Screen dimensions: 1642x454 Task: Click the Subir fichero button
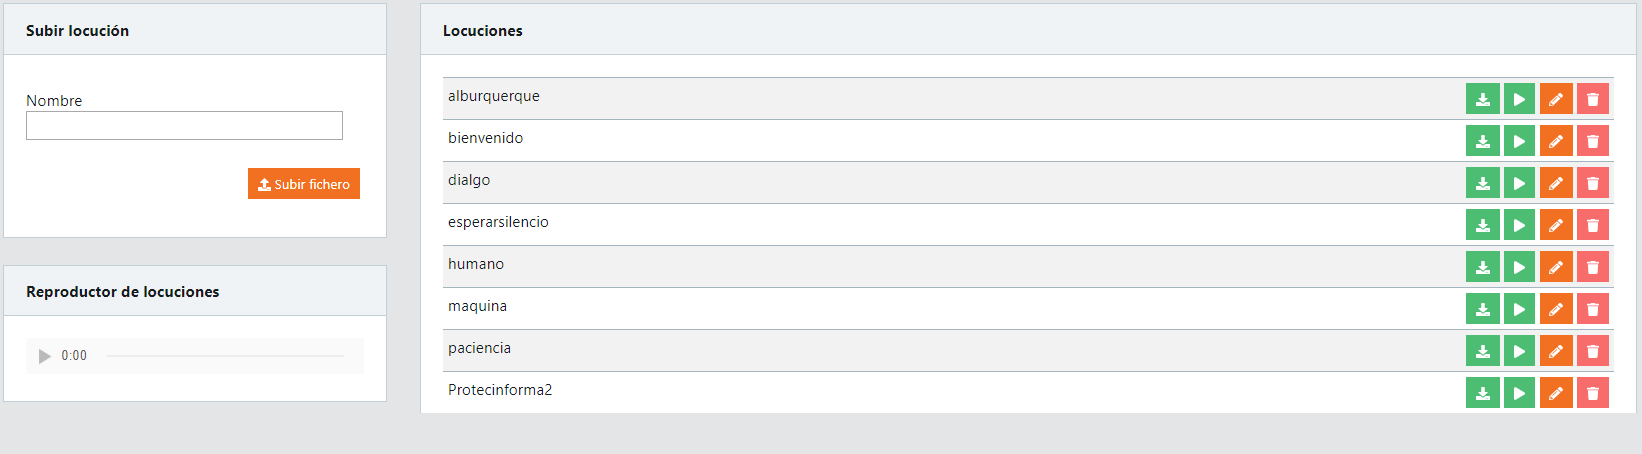coord(304,184)
